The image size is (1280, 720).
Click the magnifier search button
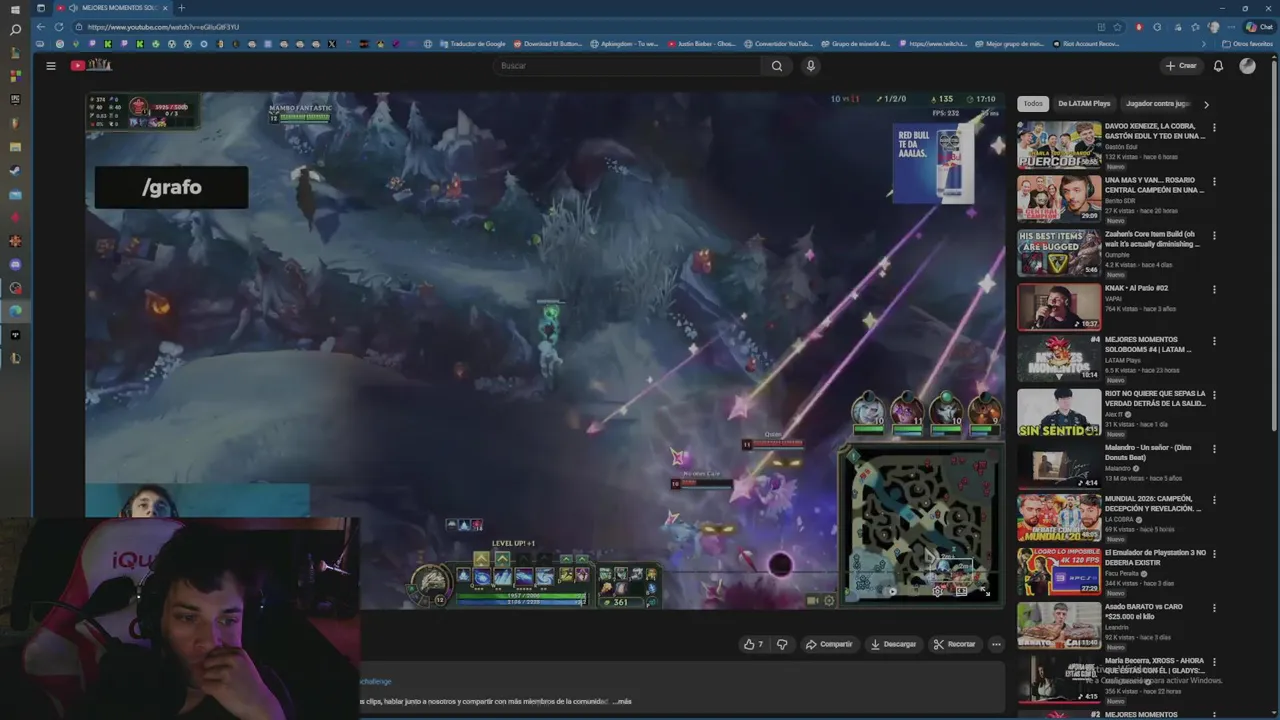(x=777, y=66)
